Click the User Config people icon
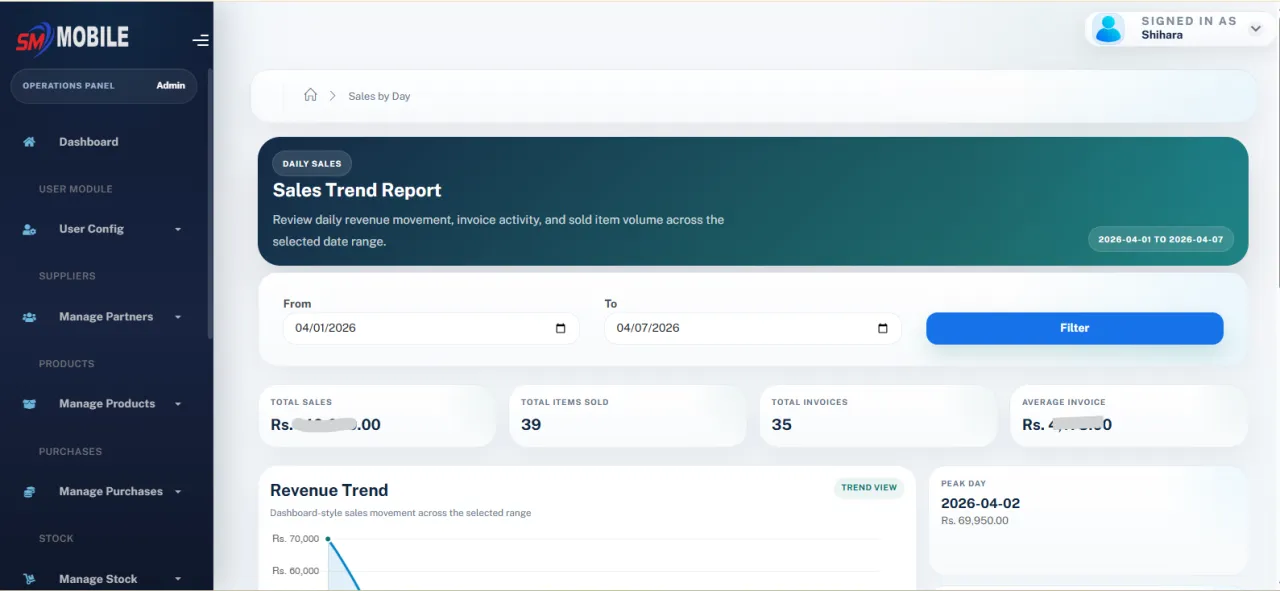The image size is (1280, 591). [x=29, y=229]
